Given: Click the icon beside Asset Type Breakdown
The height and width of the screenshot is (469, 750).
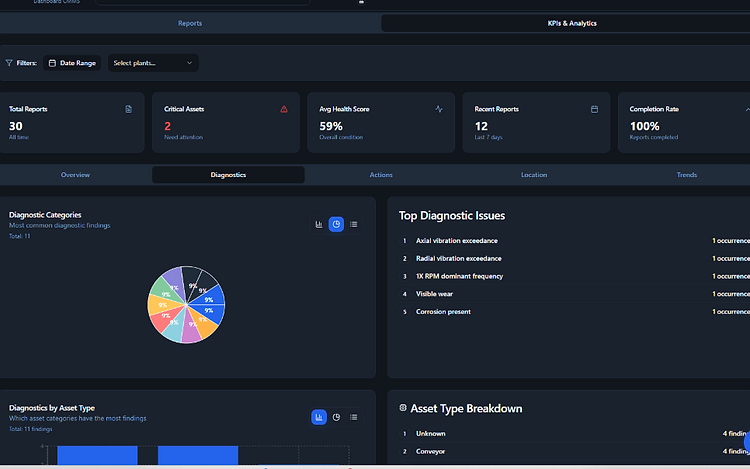Looking at the screenshot, I should click(x=403, y=408).
